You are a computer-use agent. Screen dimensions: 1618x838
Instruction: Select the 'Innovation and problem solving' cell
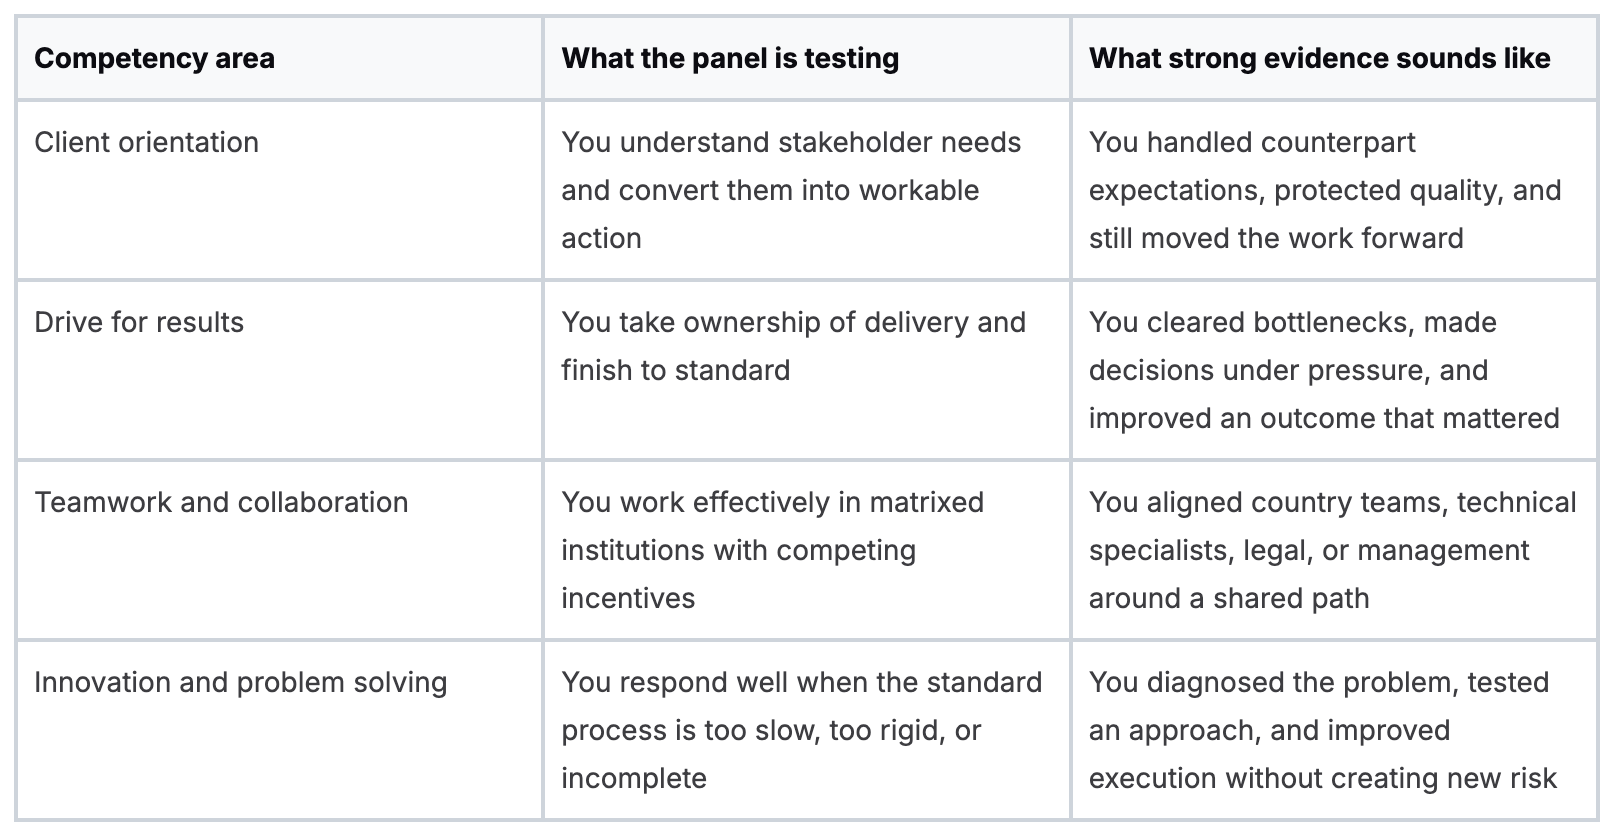point(240,682)
